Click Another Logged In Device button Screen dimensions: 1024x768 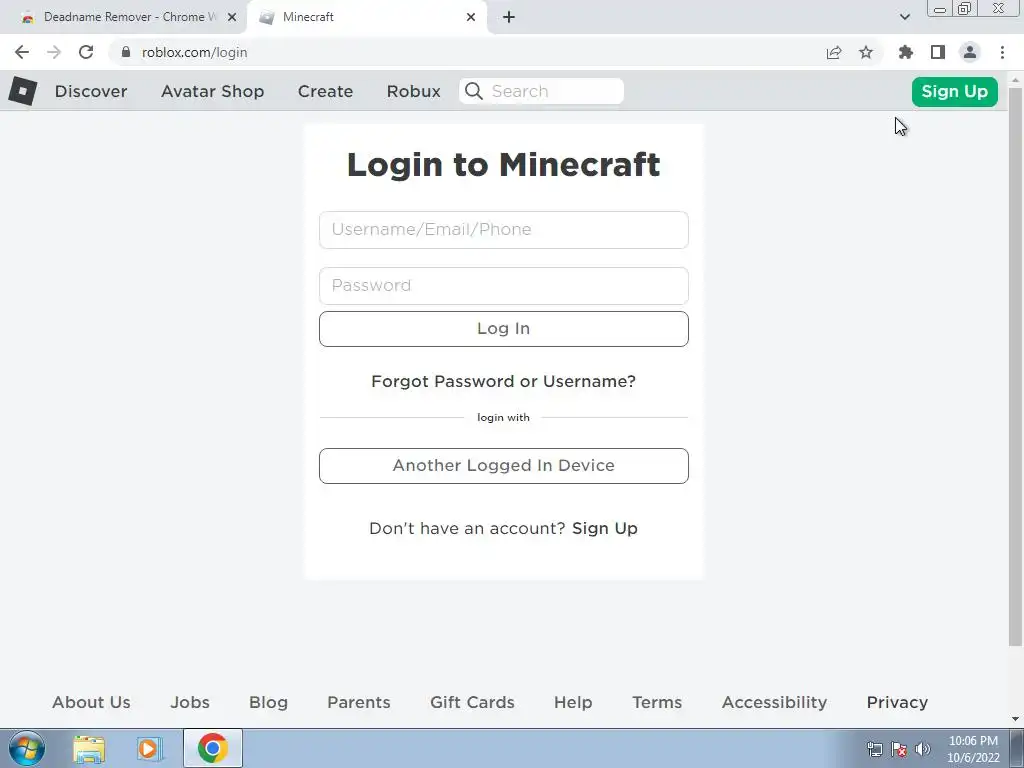coord(504,466)
